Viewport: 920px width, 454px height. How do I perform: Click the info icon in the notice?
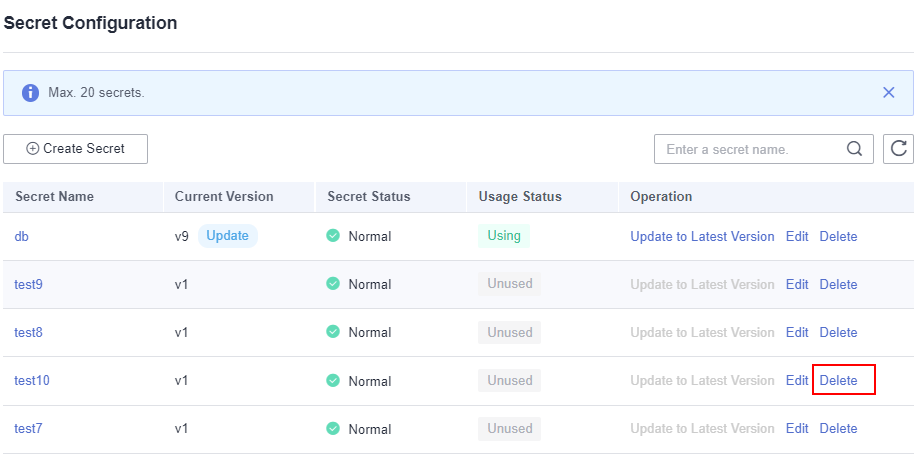point(31,92)
